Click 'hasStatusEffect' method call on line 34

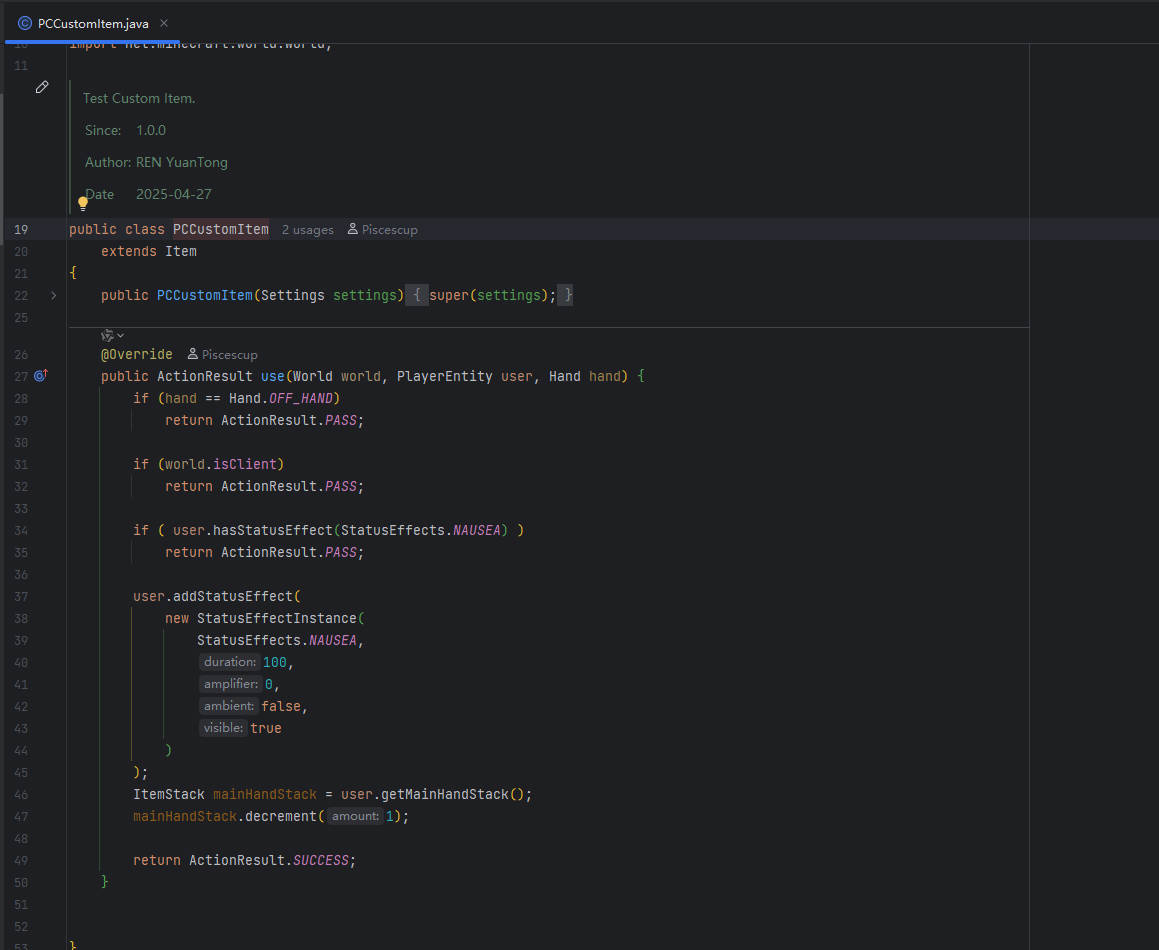click(273, 531)
